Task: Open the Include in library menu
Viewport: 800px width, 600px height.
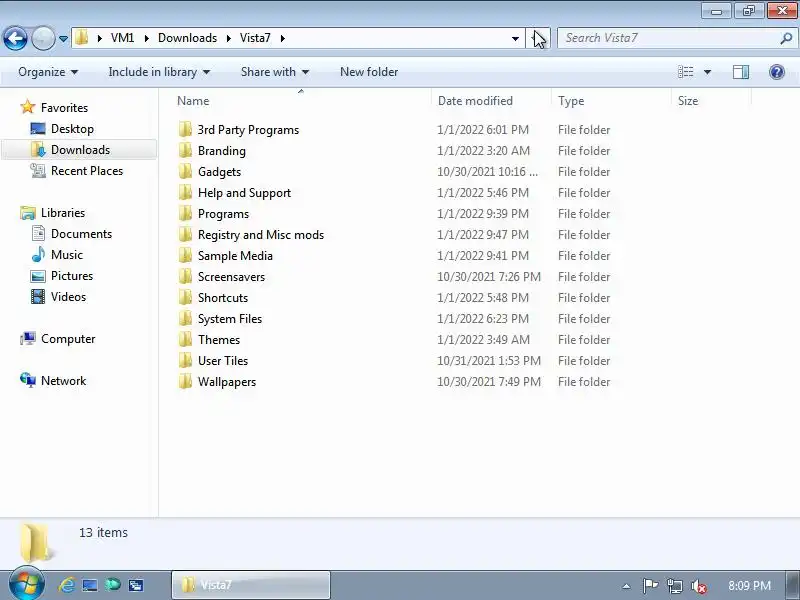Action: 159,72
